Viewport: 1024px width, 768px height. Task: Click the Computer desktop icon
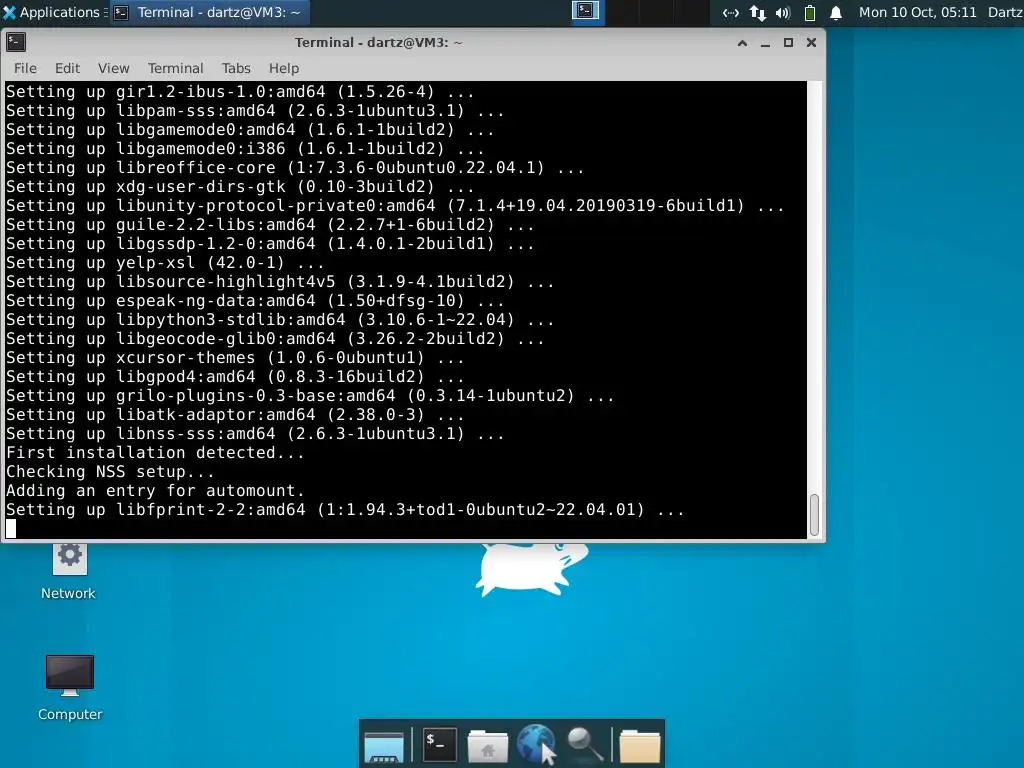click(70, 688)
